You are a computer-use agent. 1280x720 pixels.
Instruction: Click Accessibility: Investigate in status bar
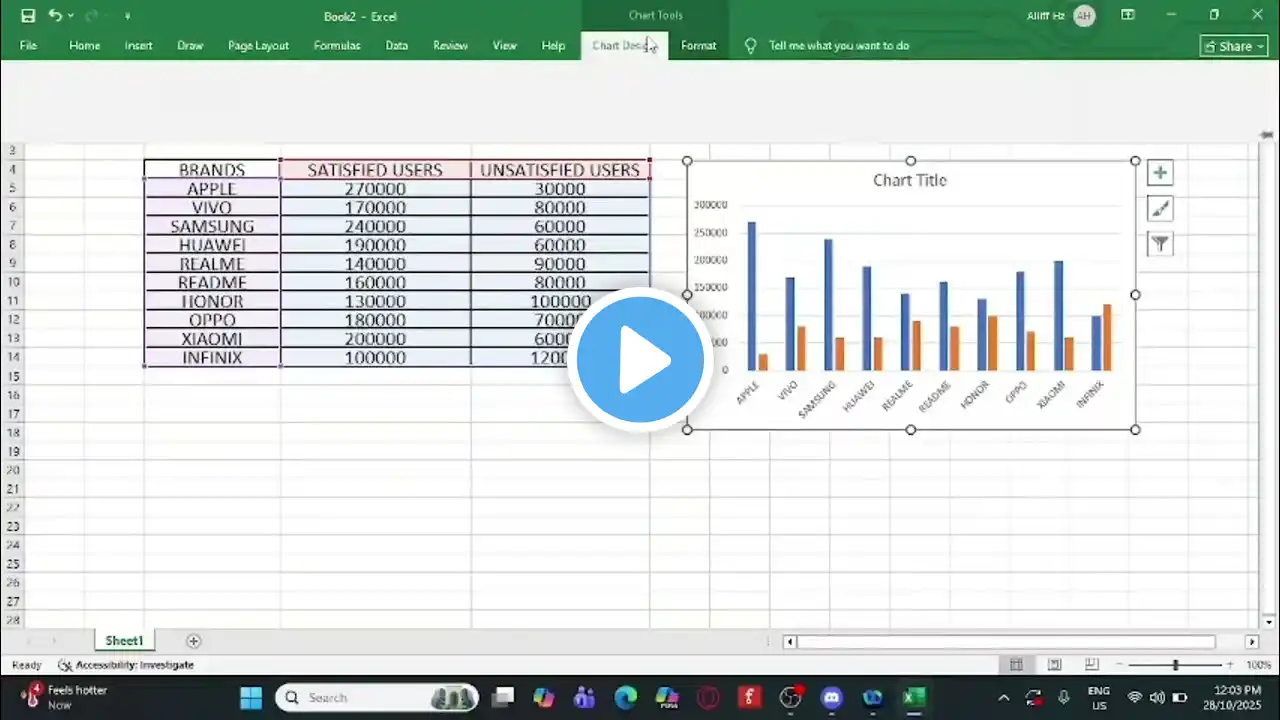click(126, 665)
